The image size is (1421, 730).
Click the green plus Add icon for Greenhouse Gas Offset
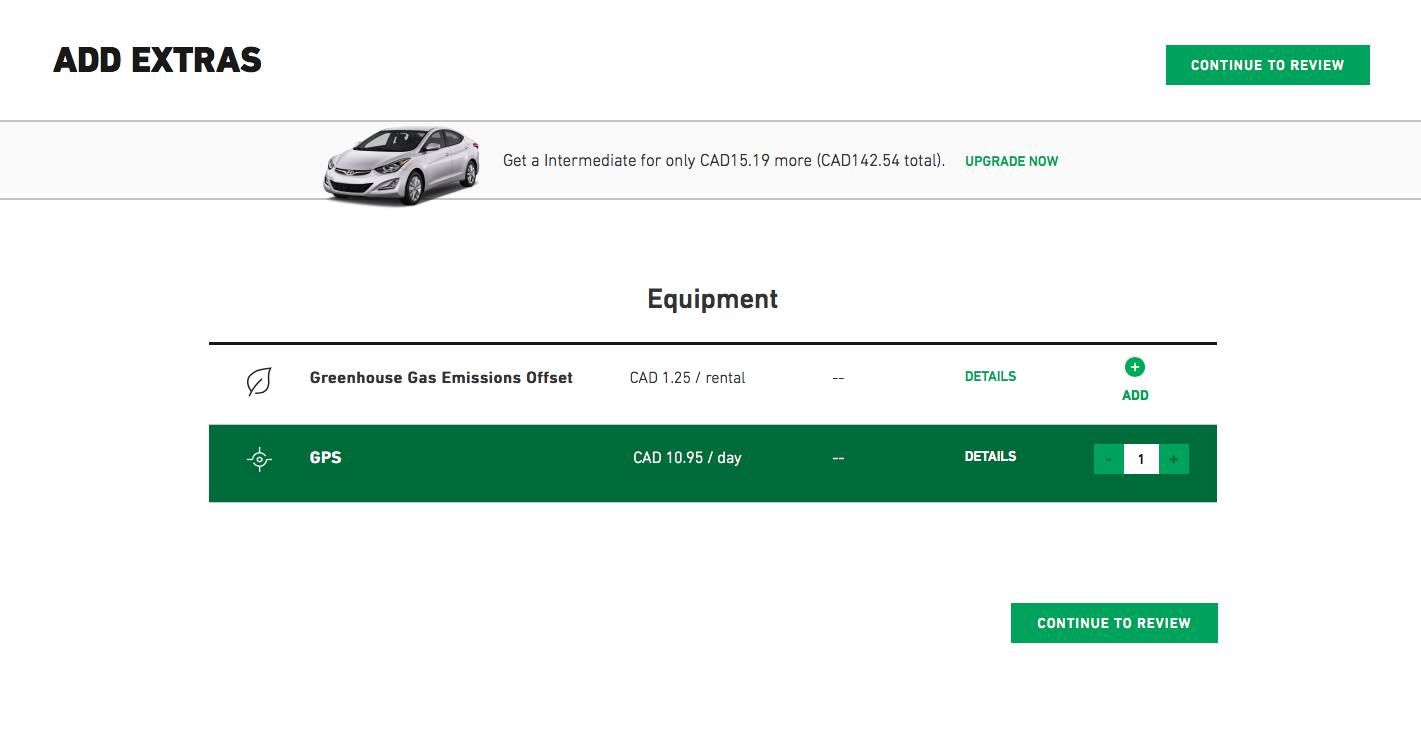[x=1135, y=367]
